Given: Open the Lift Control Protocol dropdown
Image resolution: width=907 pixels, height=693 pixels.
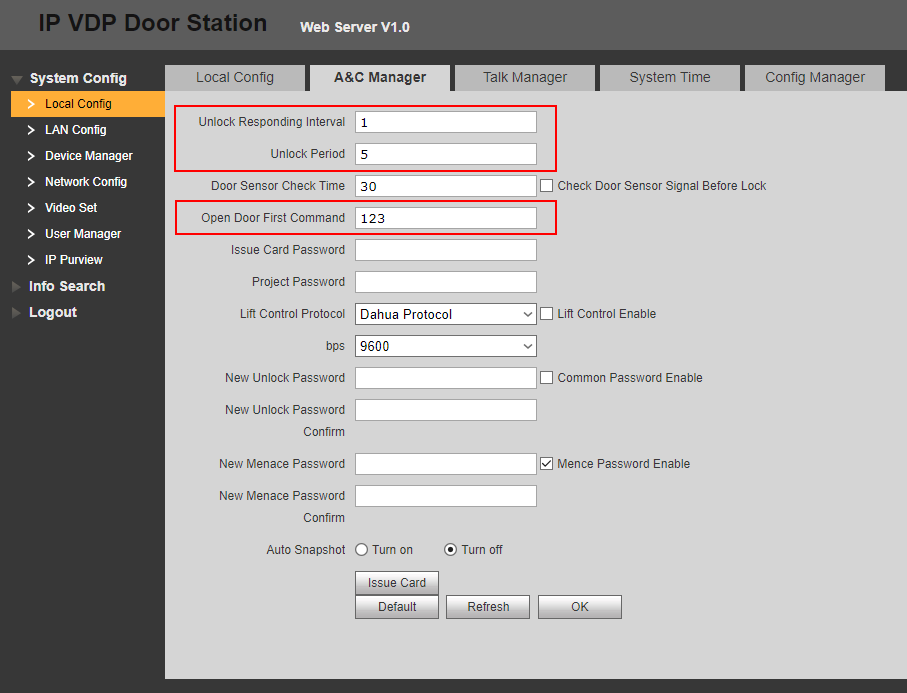Looking at the screenshot, I should [445, 314].
